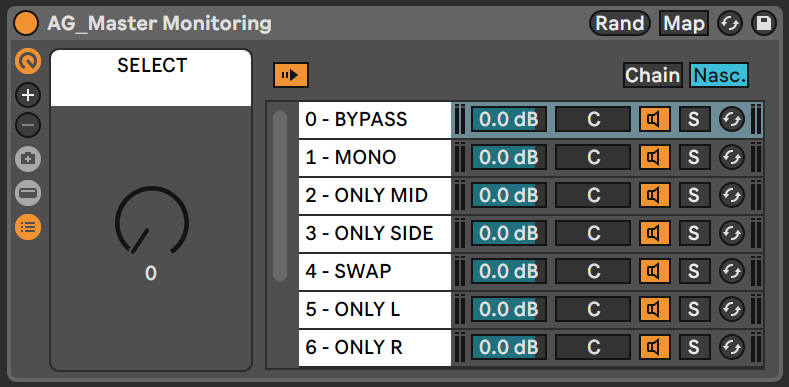Deactivate the 2 - ONLY MID chain speaker
Screen dimensions: 789x387
click(x=655, y=195)
